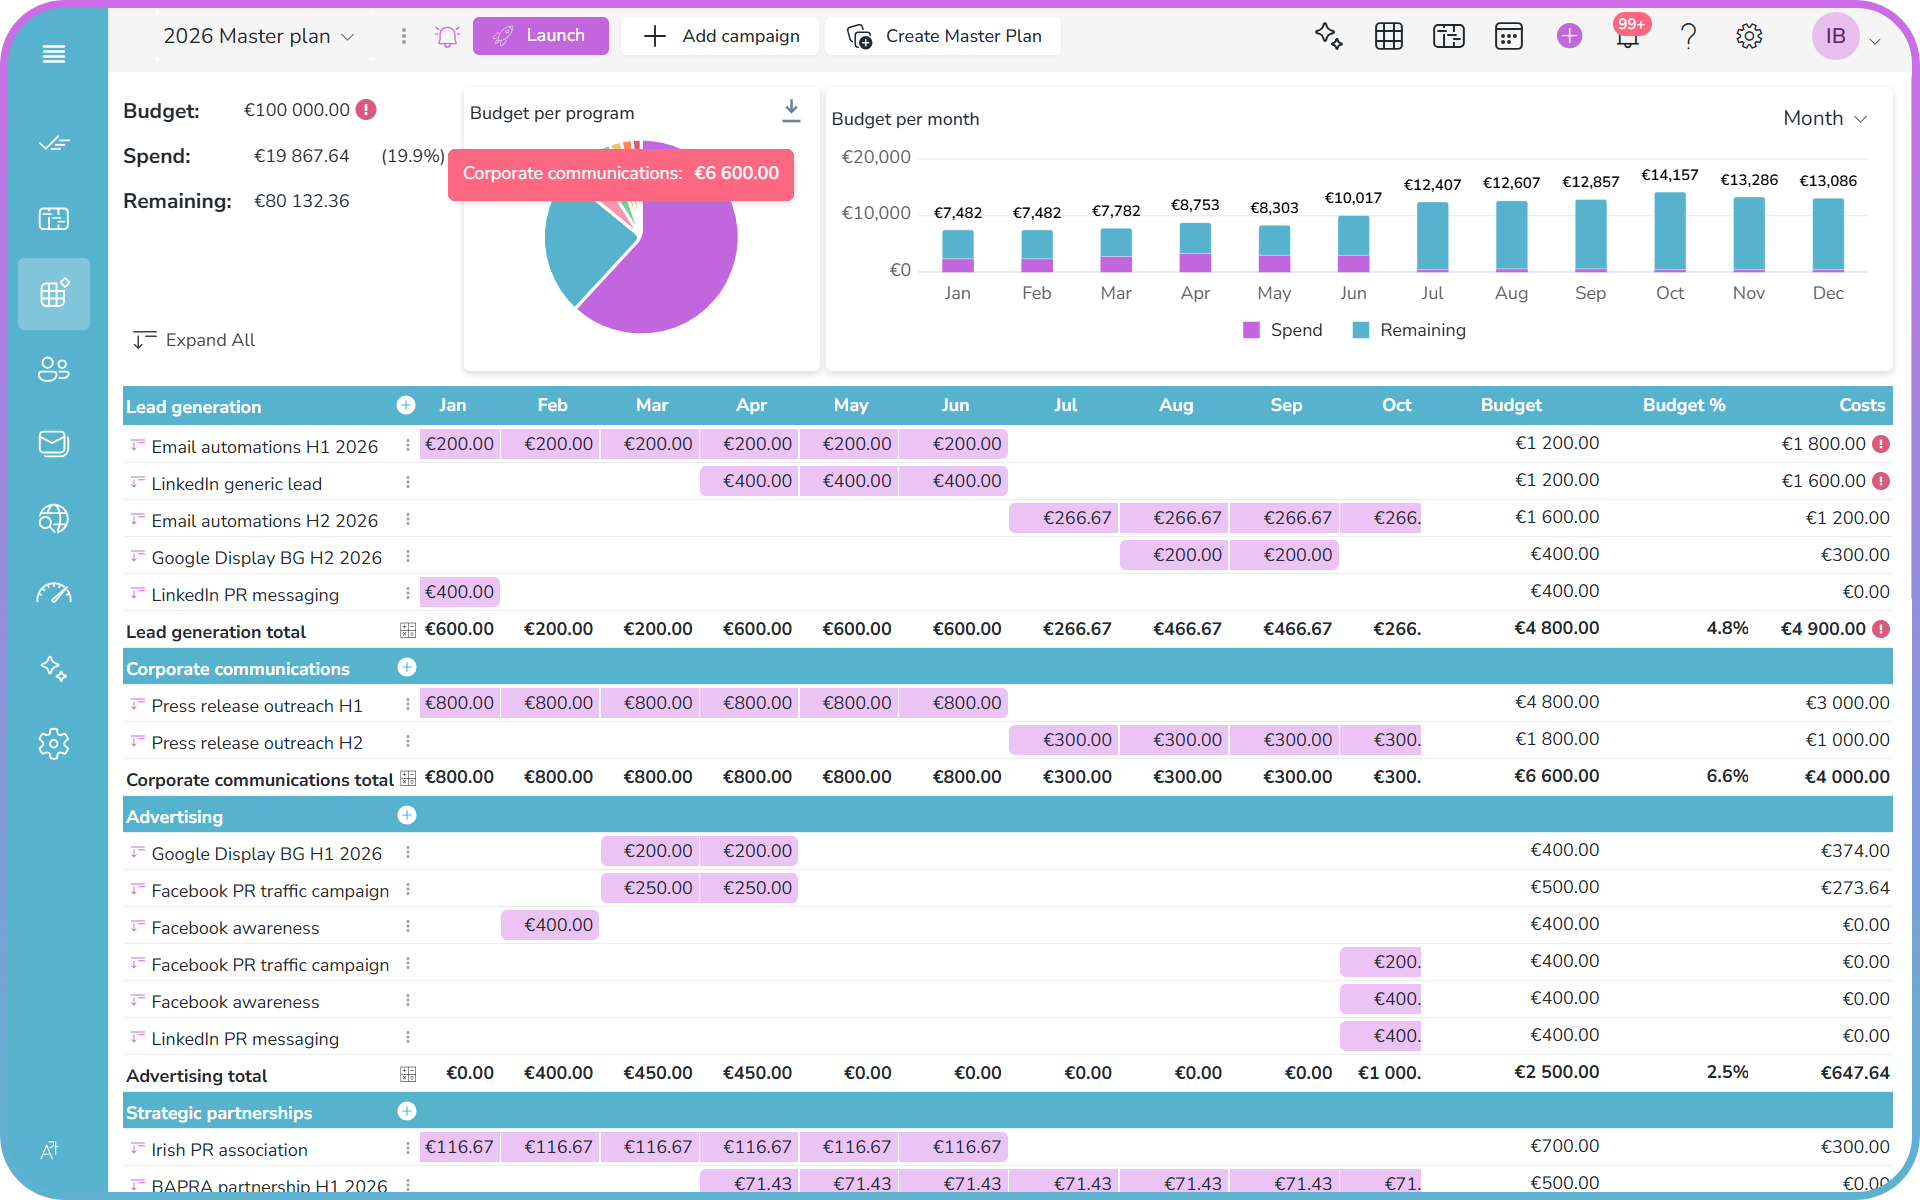Click the LinkedIn PR messaging €400.00 Jan cell
The image size is (1920, 1200).
(460, 592)
